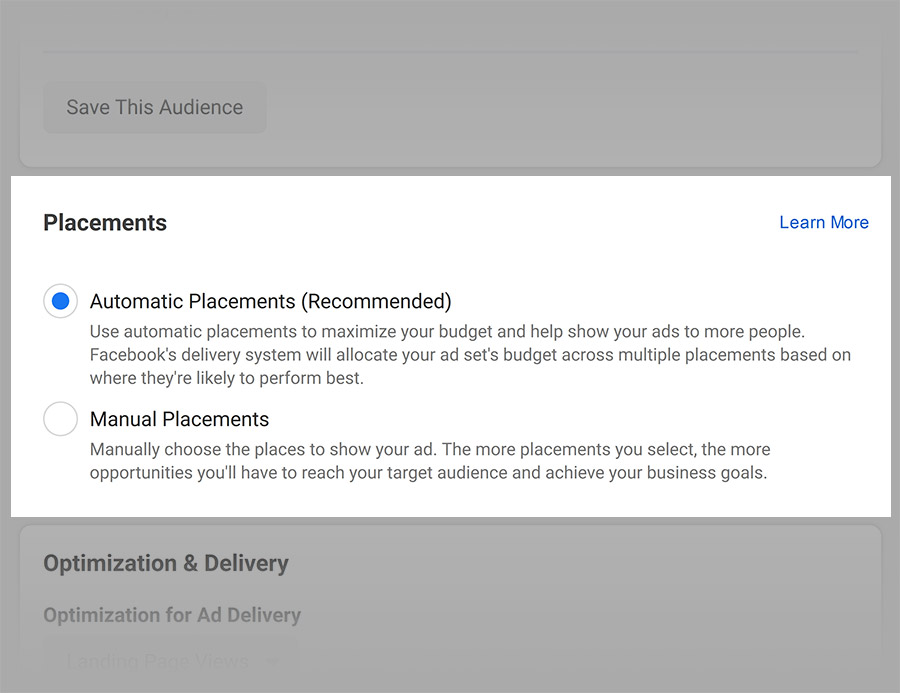Click the blue dot inside the selected radio
The width and height of the screenshot is (900, 693).
coord(60,301)
